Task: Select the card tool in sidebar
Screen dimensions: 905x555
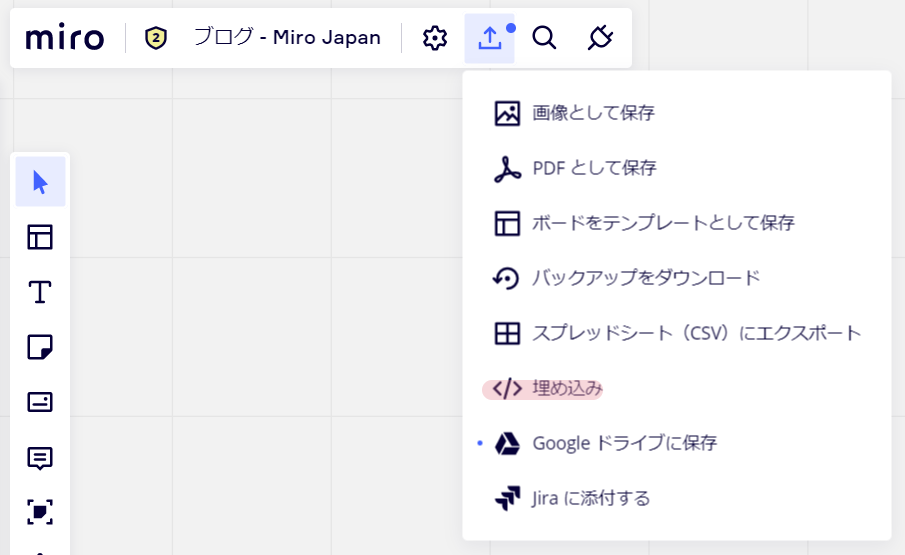Action: point(40,402)
